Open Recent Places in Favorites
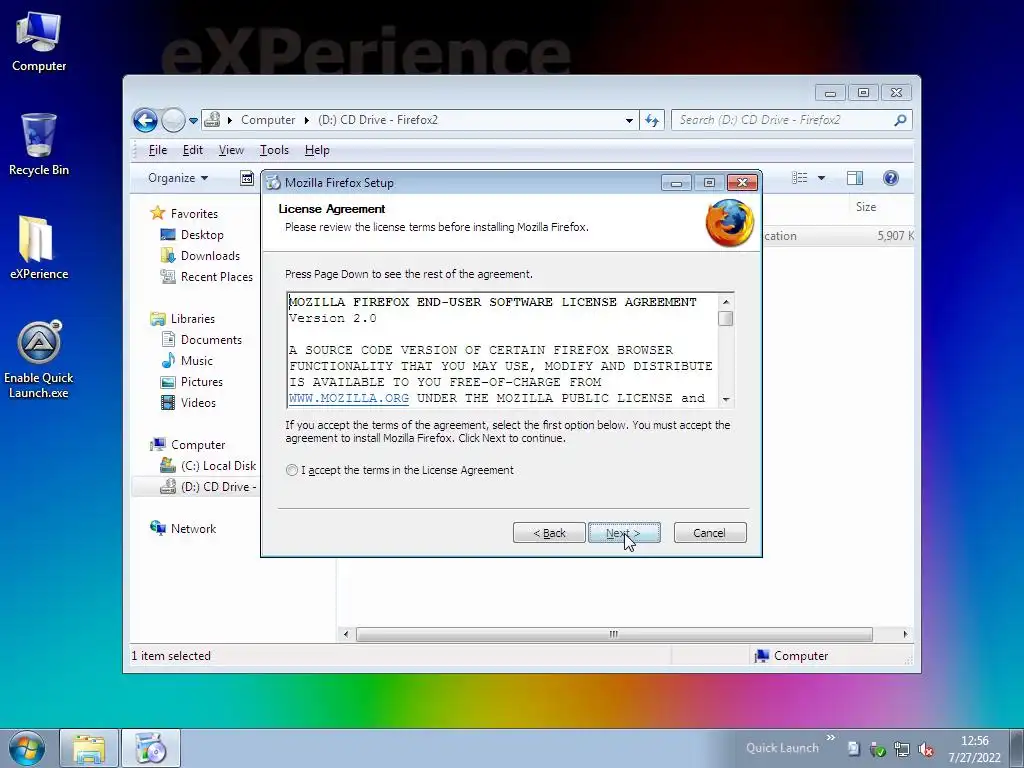Screen dimensions: 1024x768 coord(216,277)
